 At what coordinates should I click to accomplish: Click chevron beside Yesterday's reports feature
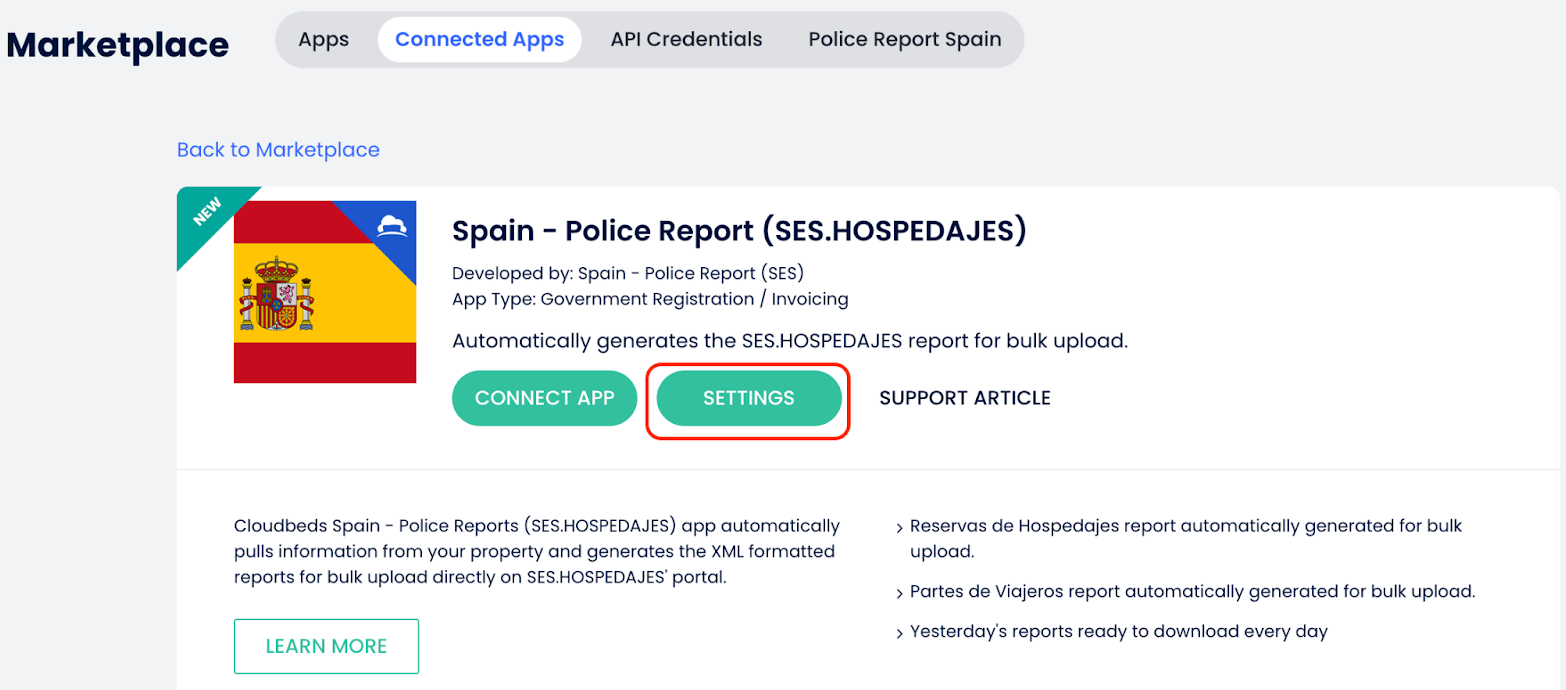pos(900,633)
